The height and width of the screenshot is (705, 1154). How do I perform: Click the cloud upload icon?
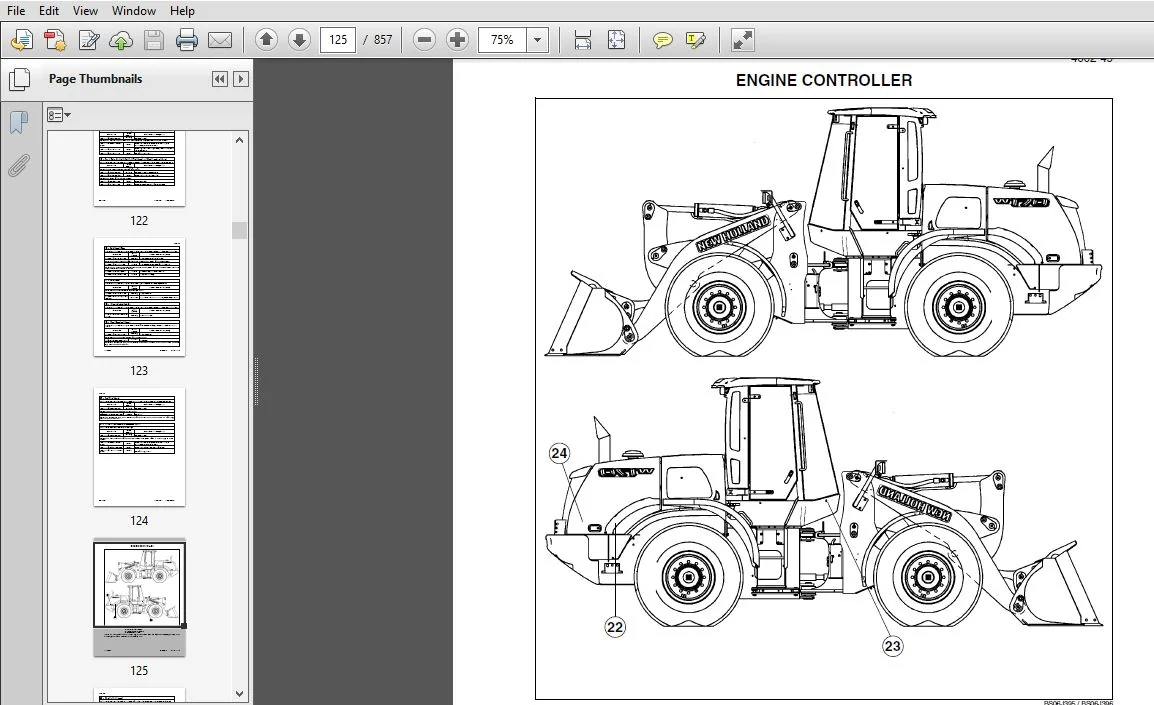coord(121,40)
